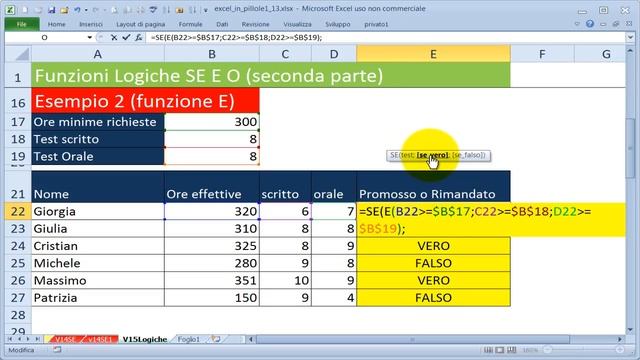Open the Sviluppo ribbon tab

click(338, 24)
